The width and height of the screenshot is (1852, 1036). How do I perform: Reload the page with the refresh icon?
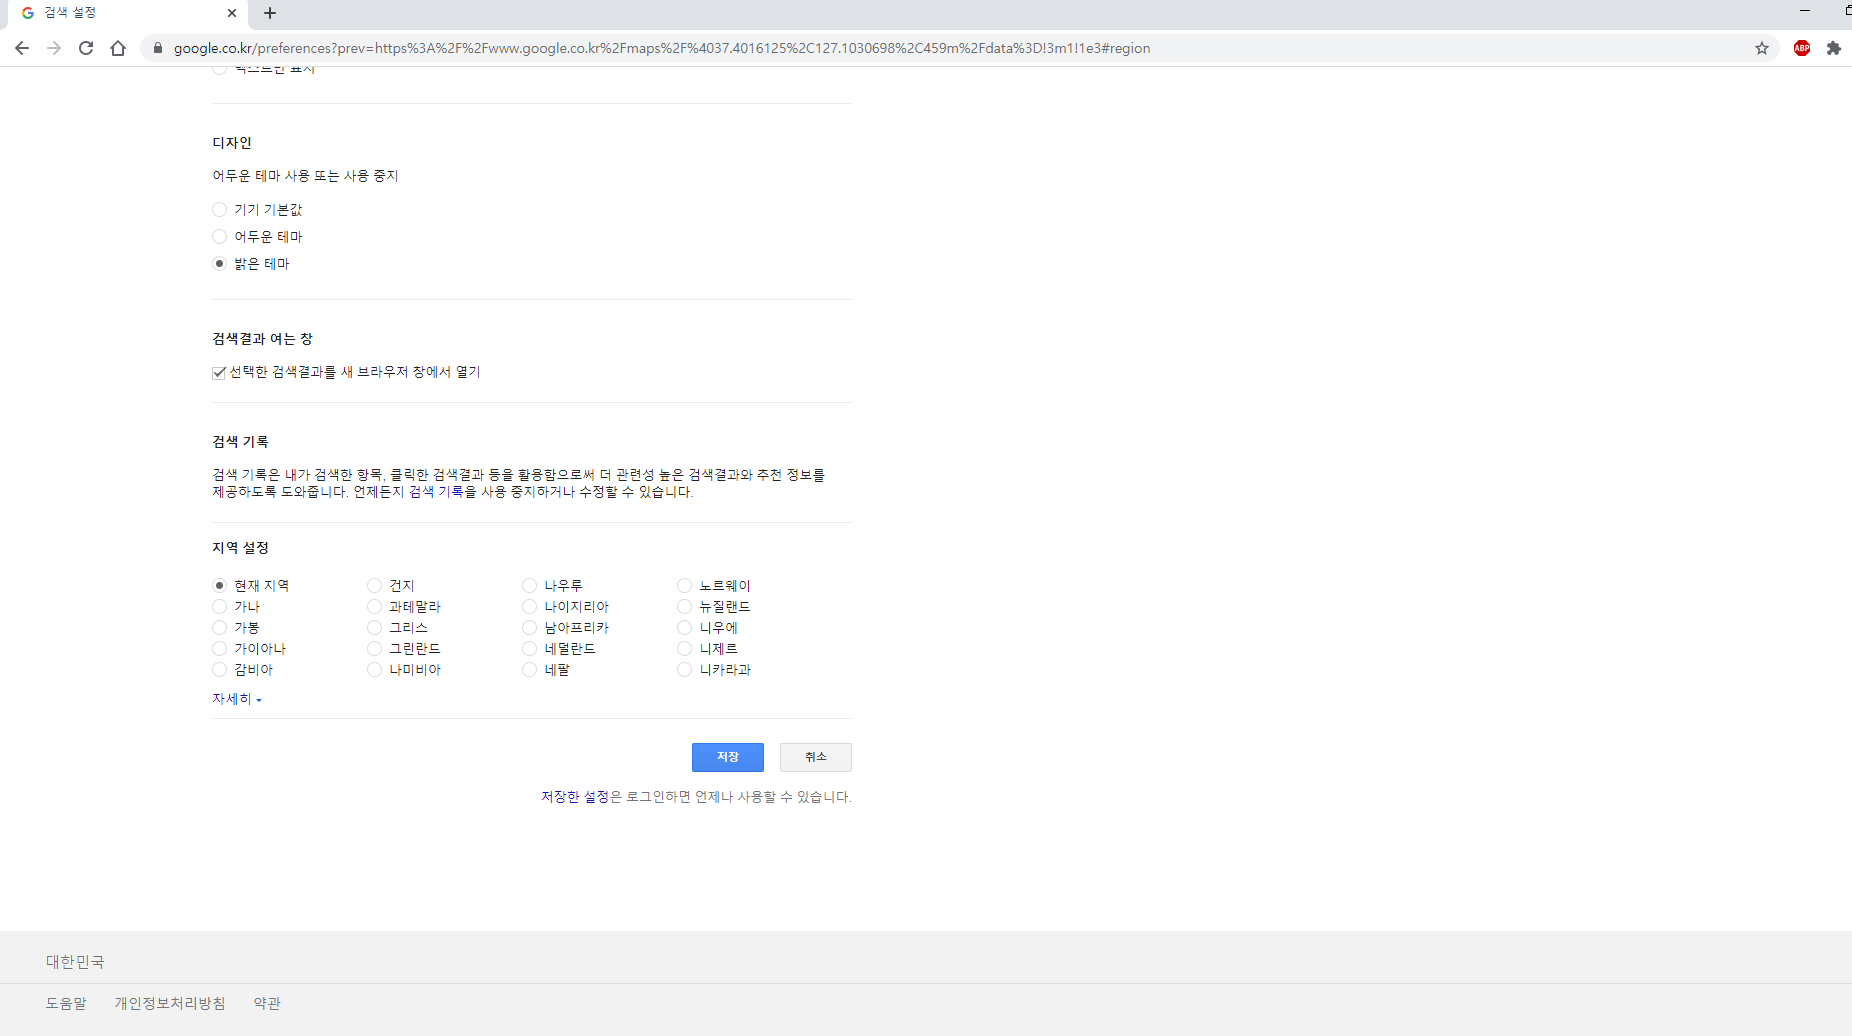86,48
